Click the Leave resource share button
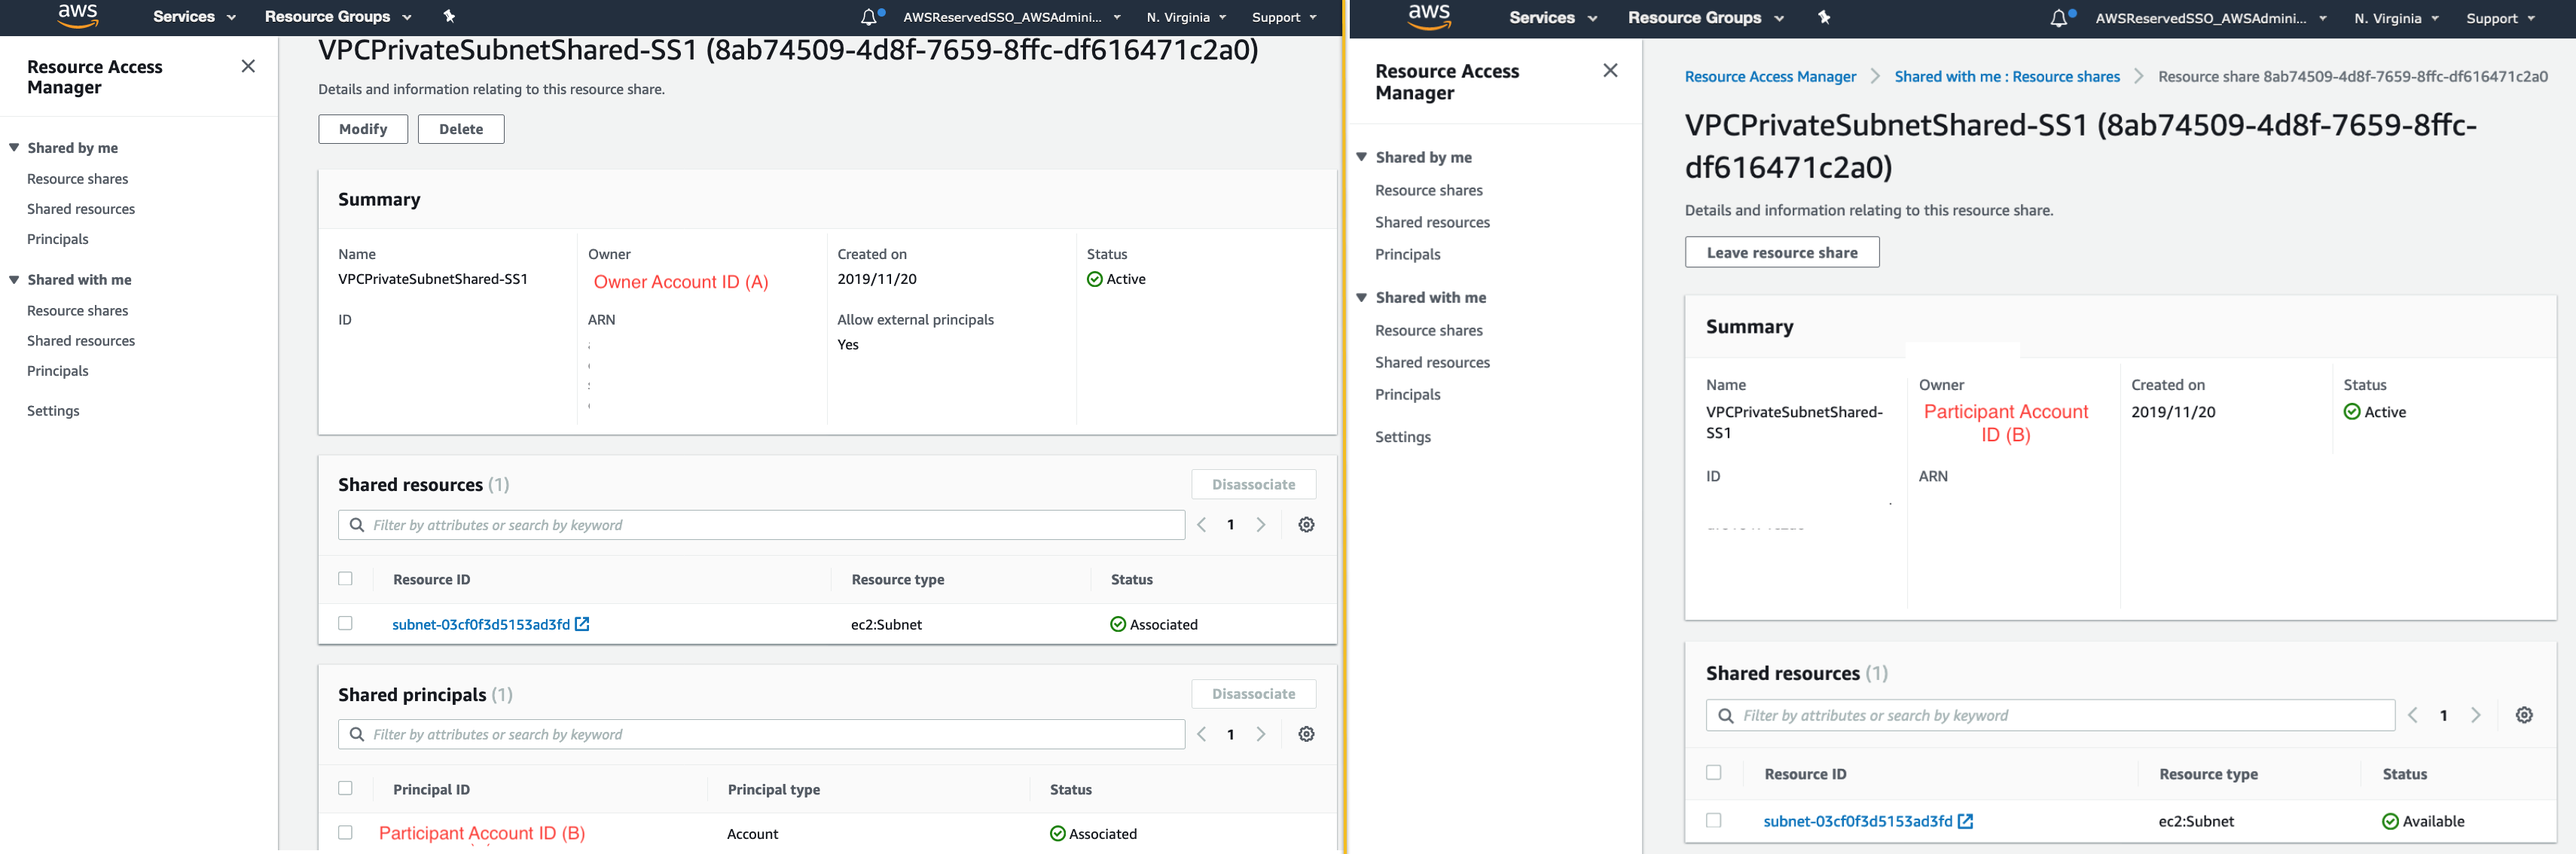Image resolution: width=2576 pixels, height=854 pixels. [1781, 252]
